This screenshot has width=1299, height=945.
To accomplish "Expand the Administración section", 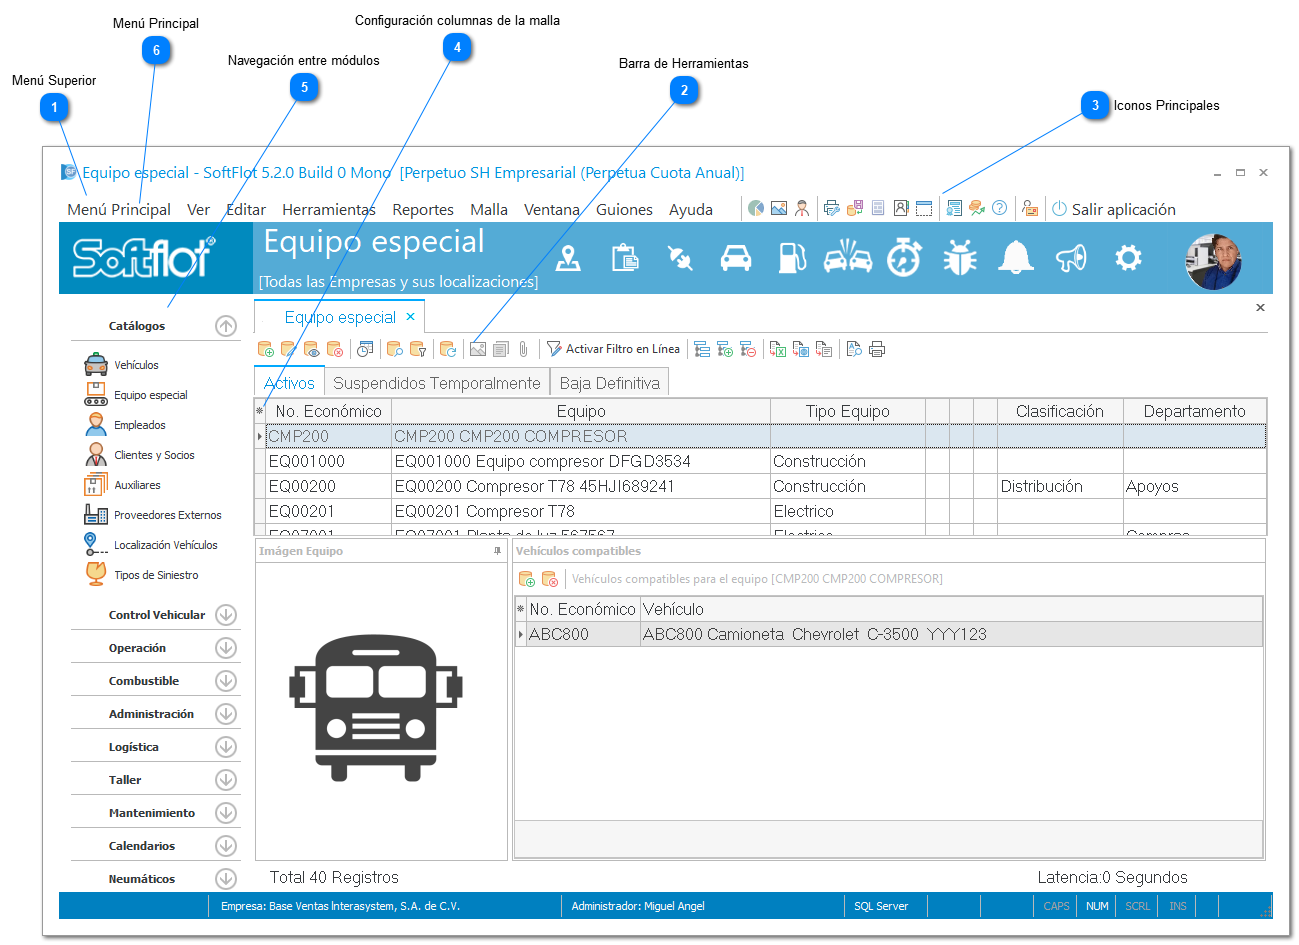I will (x=226, y=714).
